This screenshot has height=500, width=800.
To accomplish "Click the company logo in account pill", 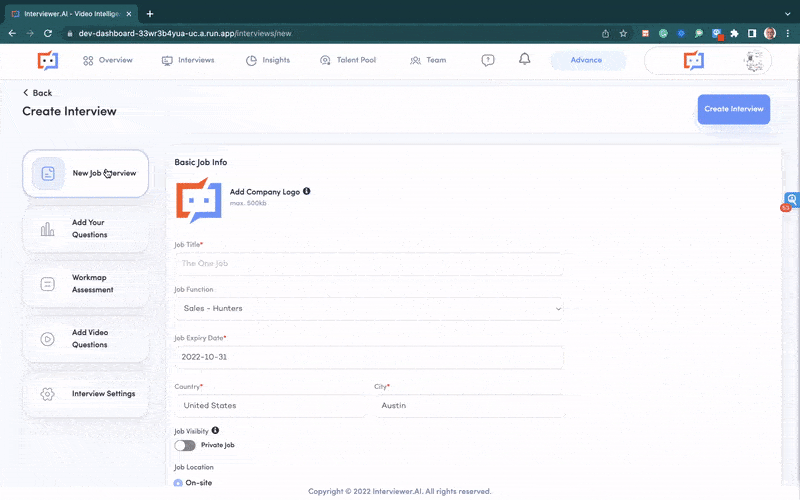I will pyautogui.click(x=693, y=60).
